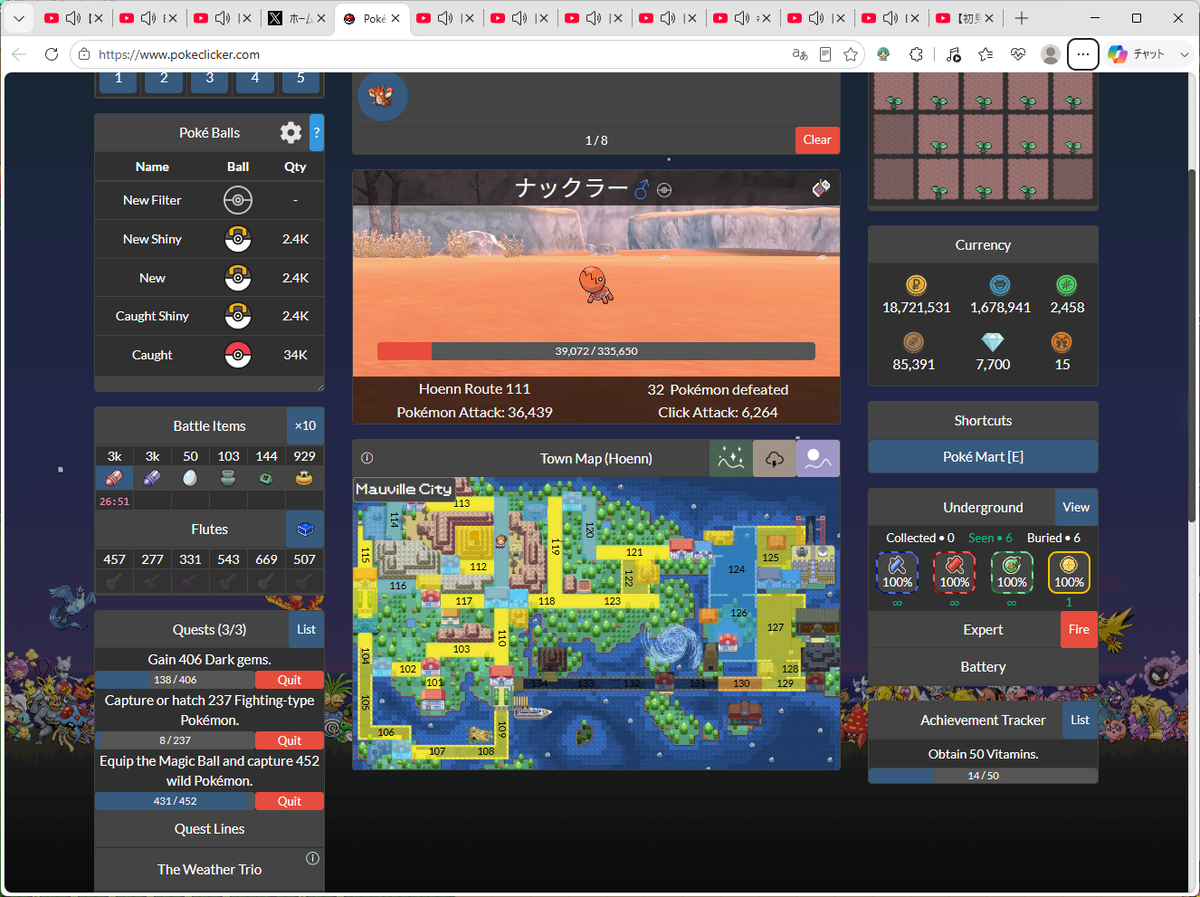Screen dimensions: 1200x897
Task: Quit the Fighting-type capture quest
Action: tap(289, 741)
